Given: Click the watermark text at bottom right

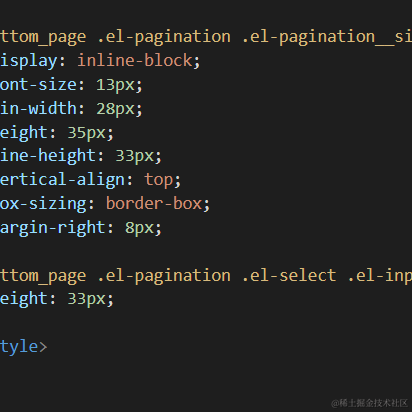Looking at the screenshot, I should [369, 403].
